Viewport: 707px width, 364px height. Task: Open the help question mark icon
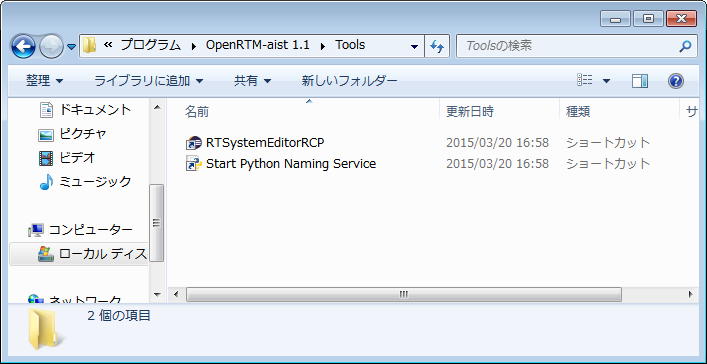675,81
